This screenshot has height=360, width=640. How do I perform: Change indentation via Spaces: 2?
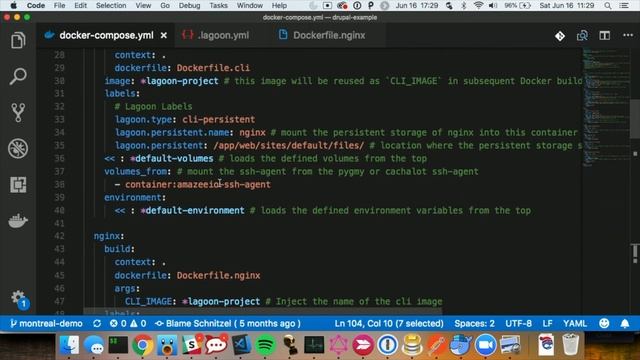[474, 324]
